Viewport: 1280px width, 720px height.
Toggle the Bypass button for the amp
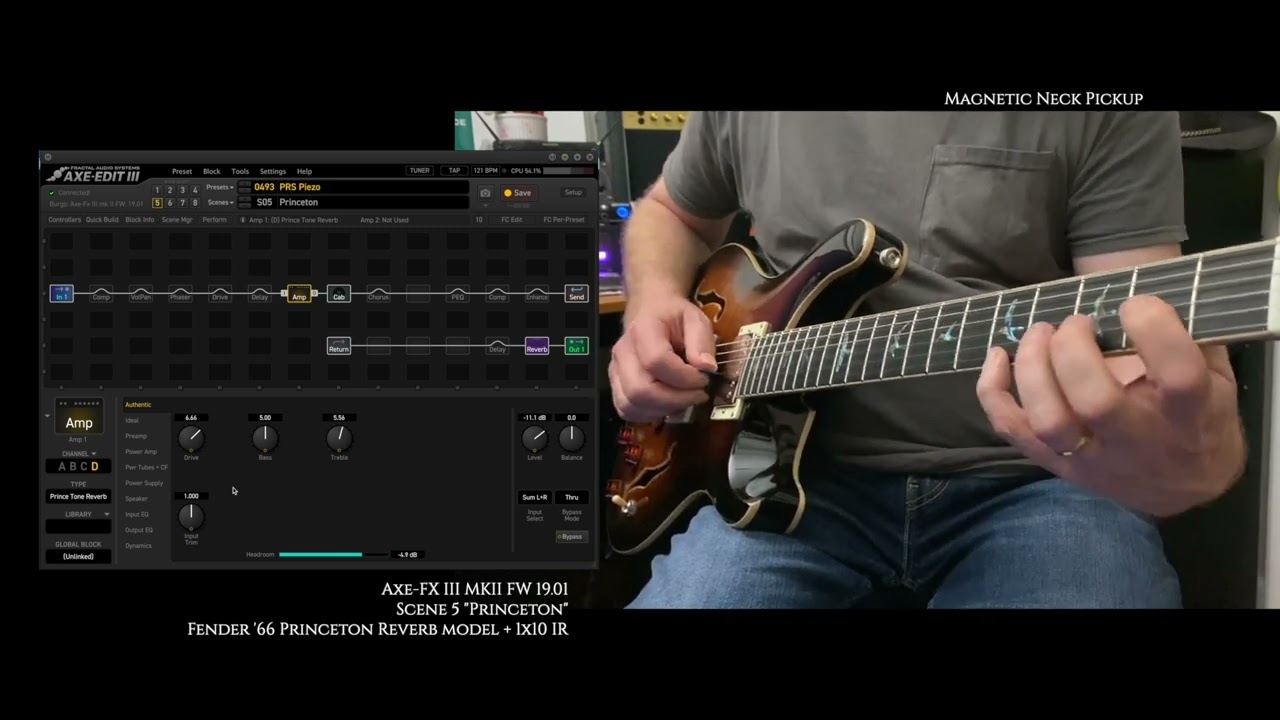point(570,537)
